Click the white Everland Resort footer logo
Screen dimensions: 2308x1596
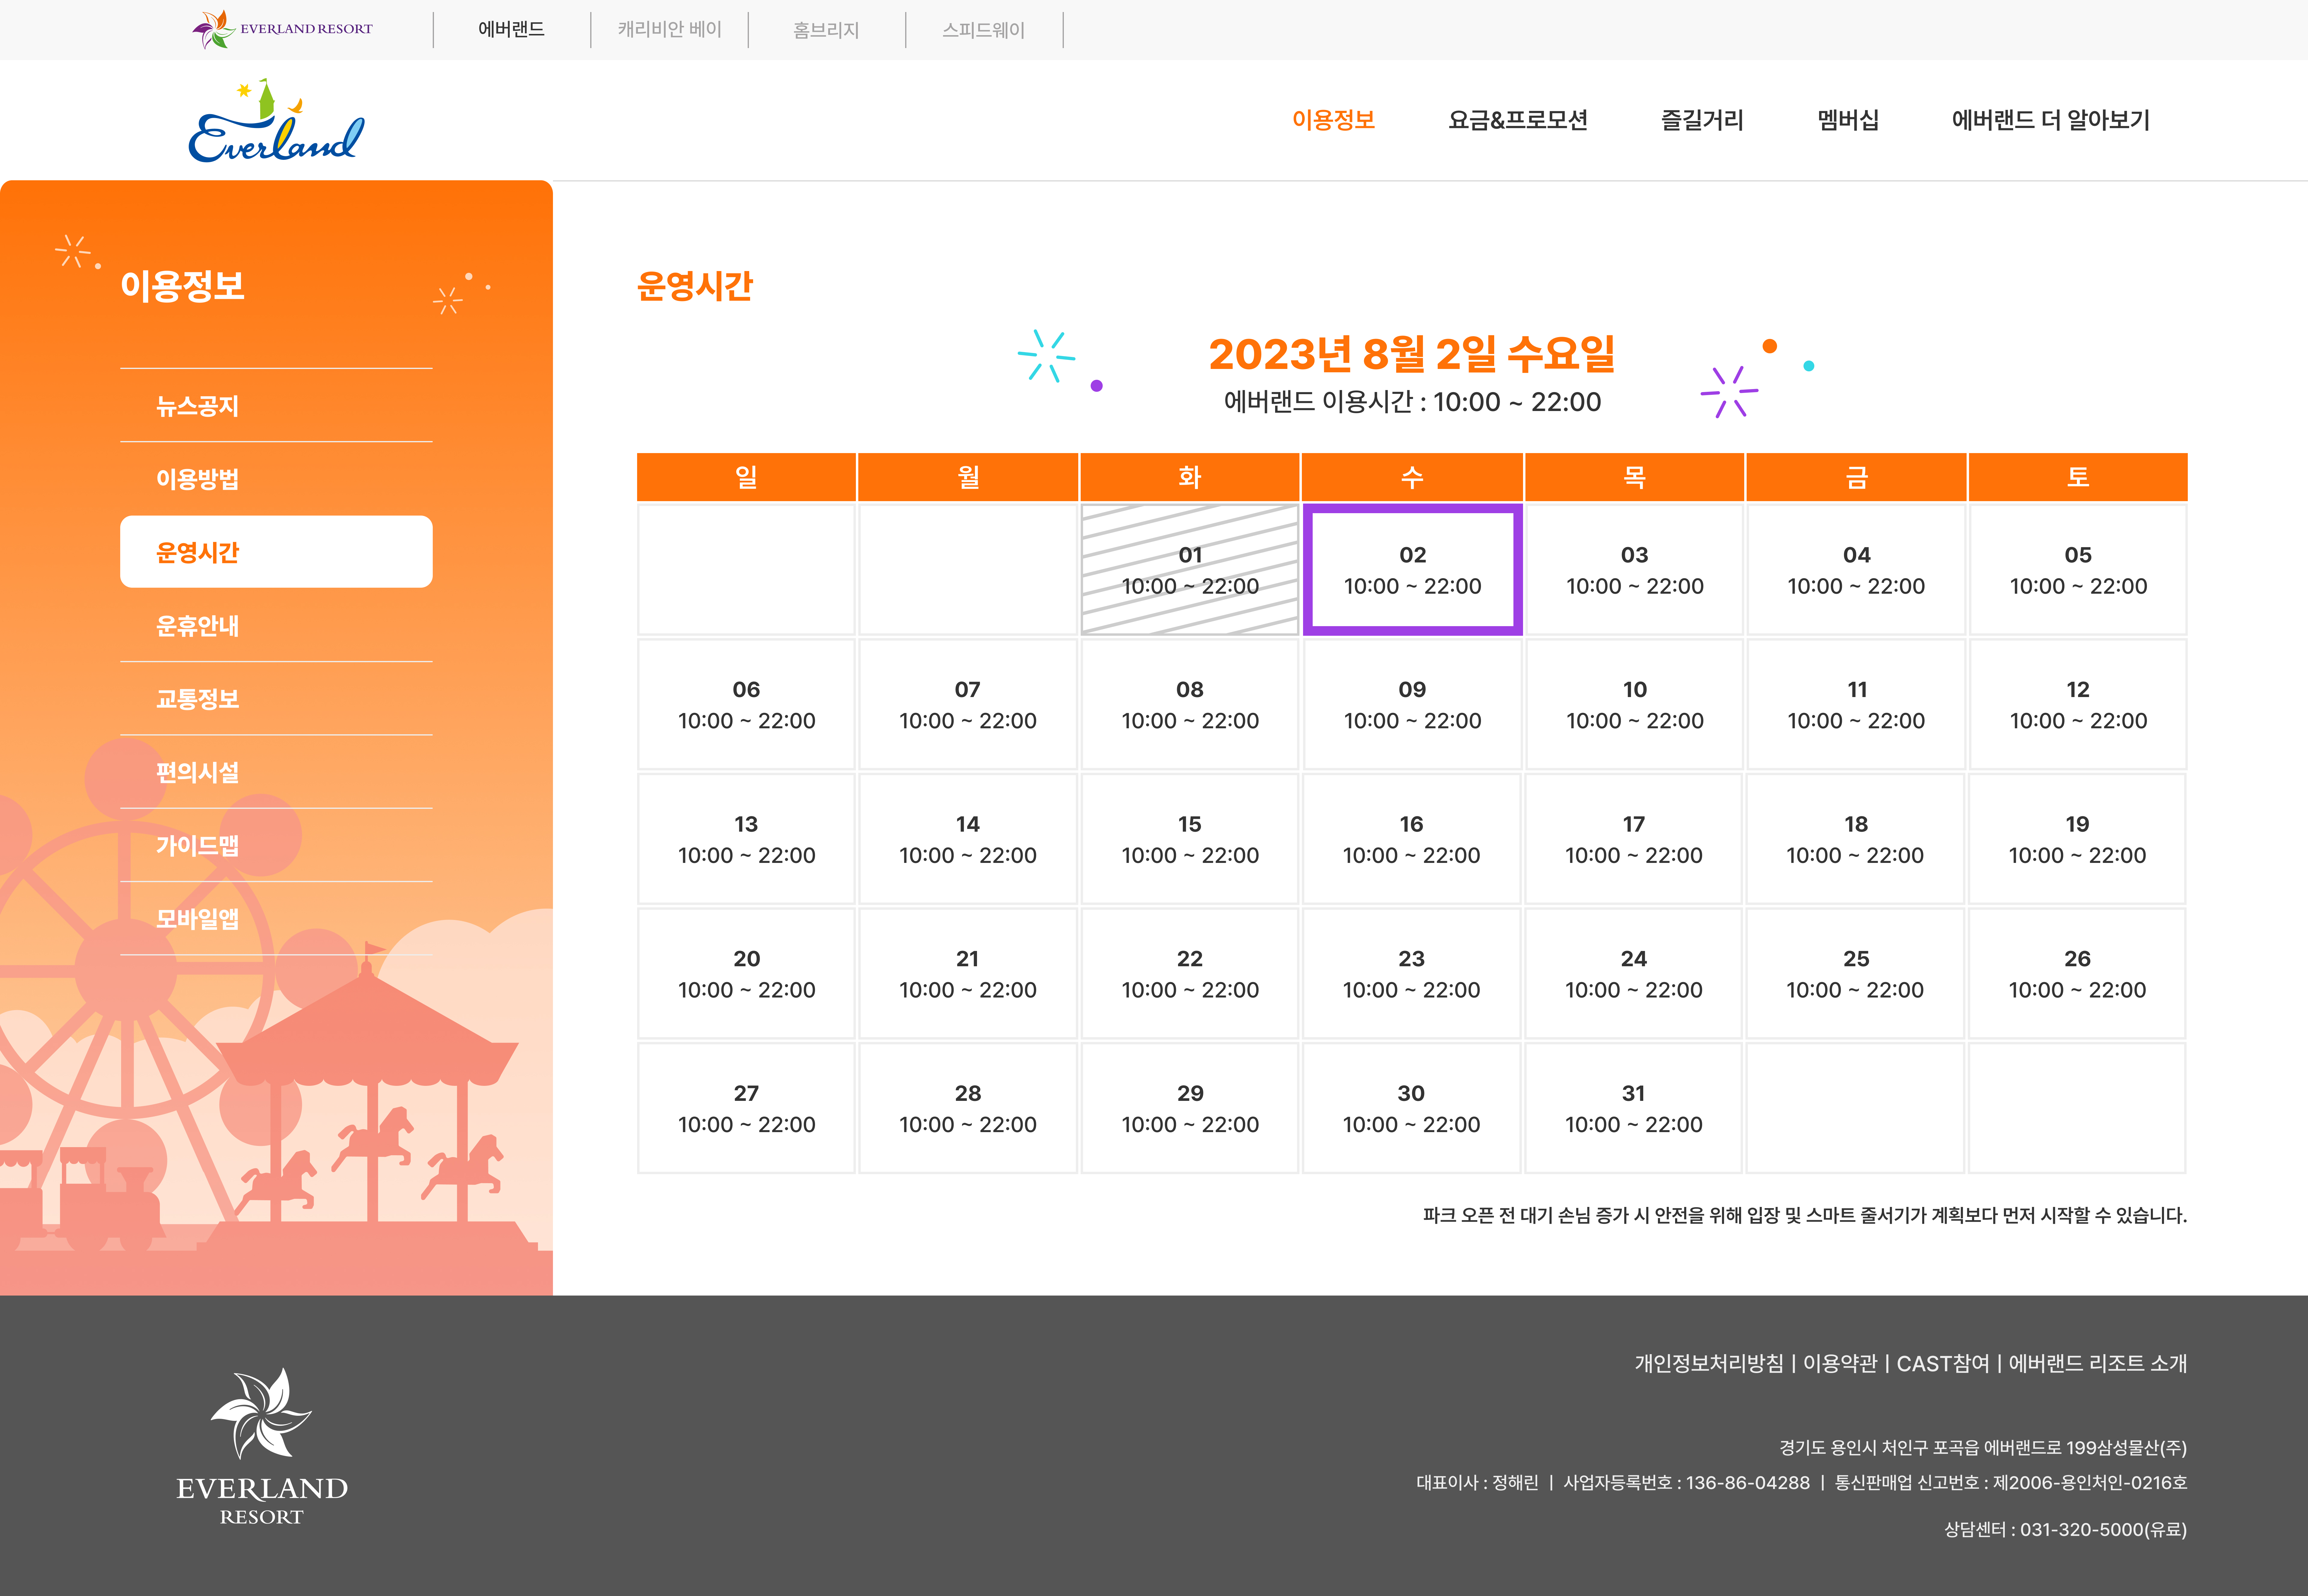[x=262, y=1446]
